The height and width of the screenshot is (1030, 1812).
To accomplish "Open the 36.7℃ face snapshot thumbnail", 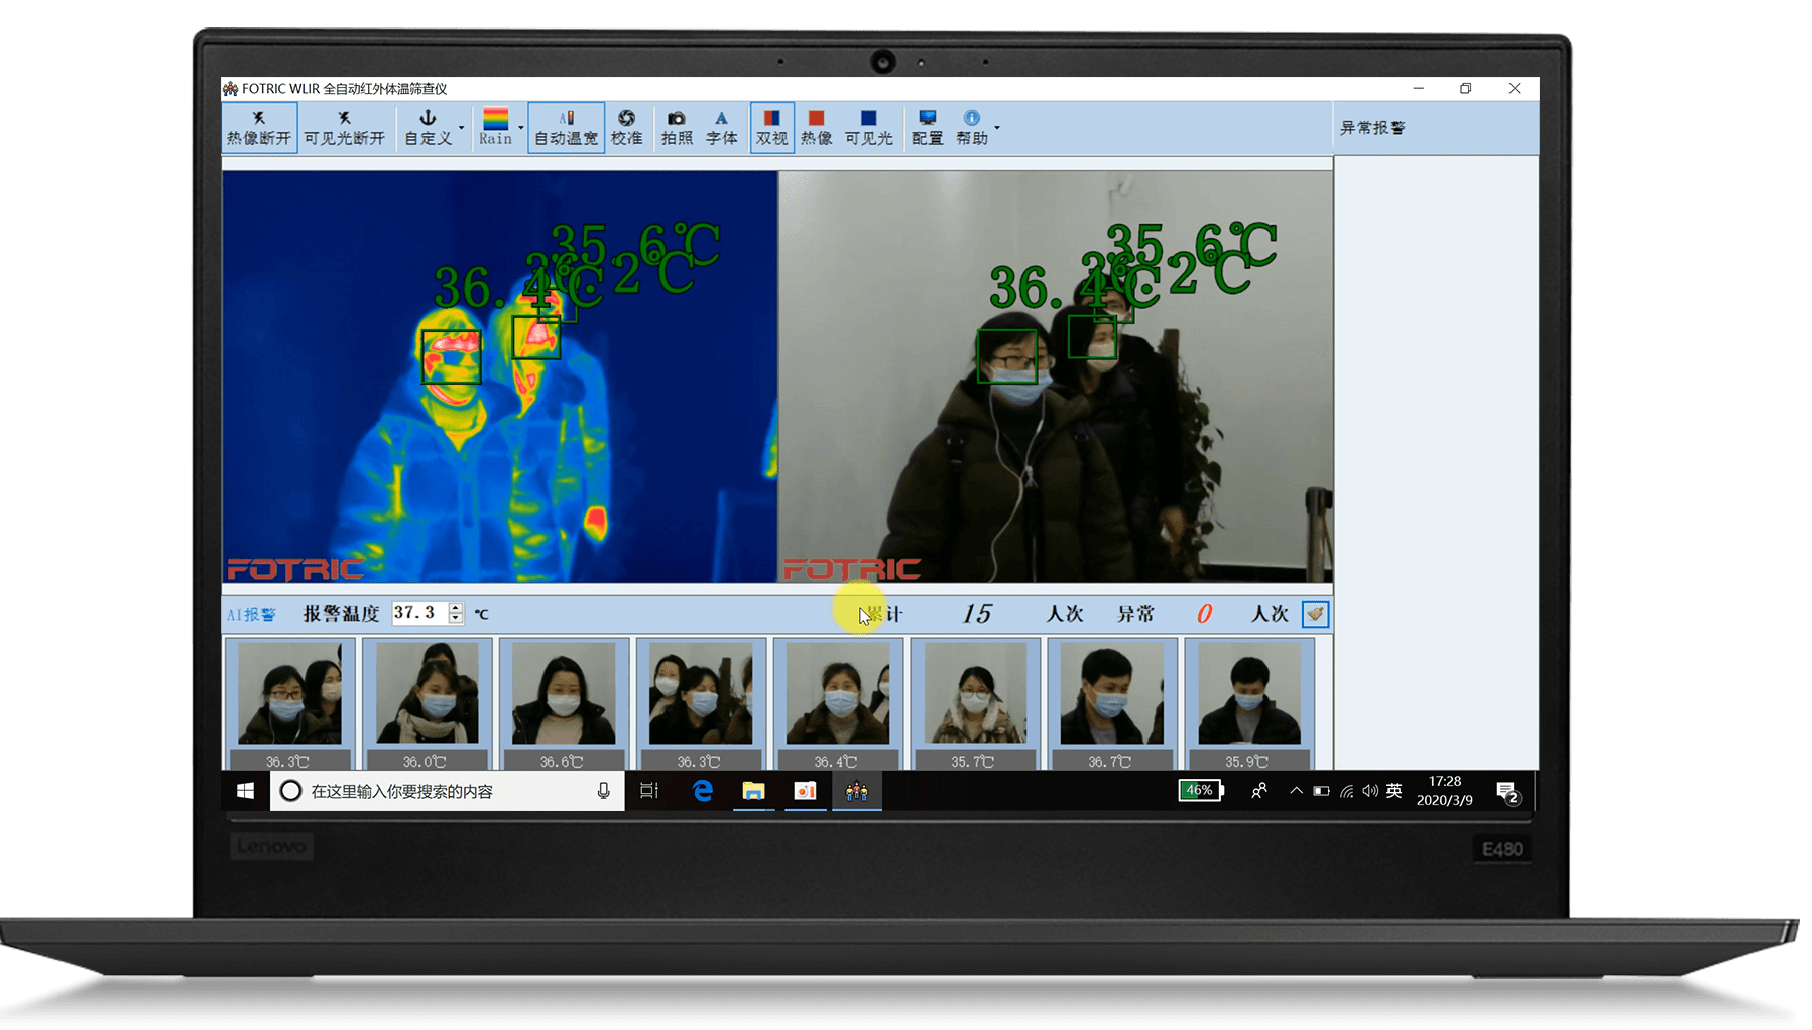I will coord(1112,704).
